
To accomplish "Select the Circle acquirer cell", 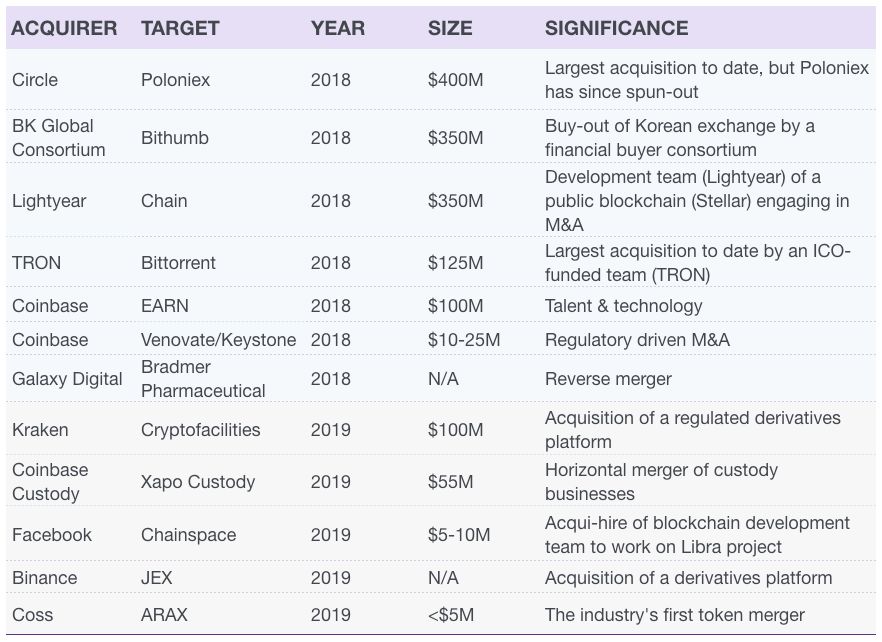I will click(35, 80).
